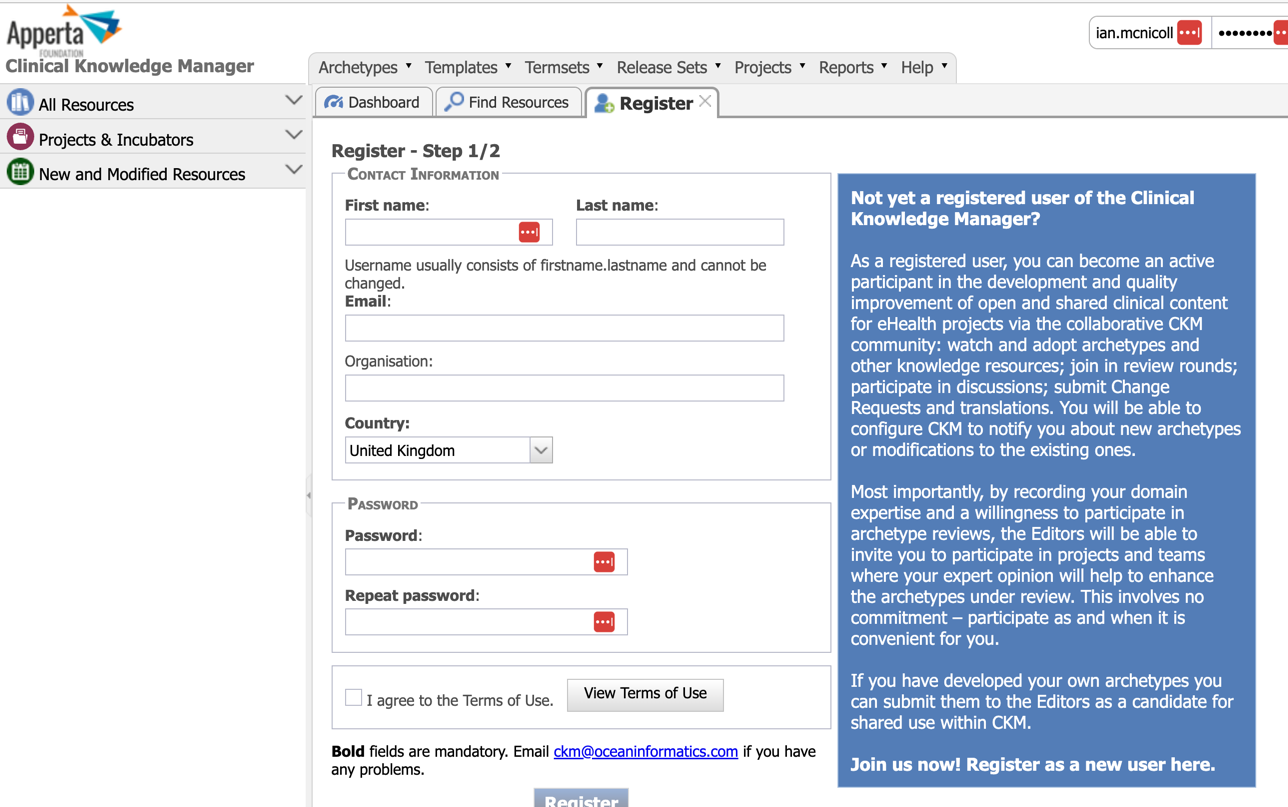Click the Apperta Foundation logo

63,30
